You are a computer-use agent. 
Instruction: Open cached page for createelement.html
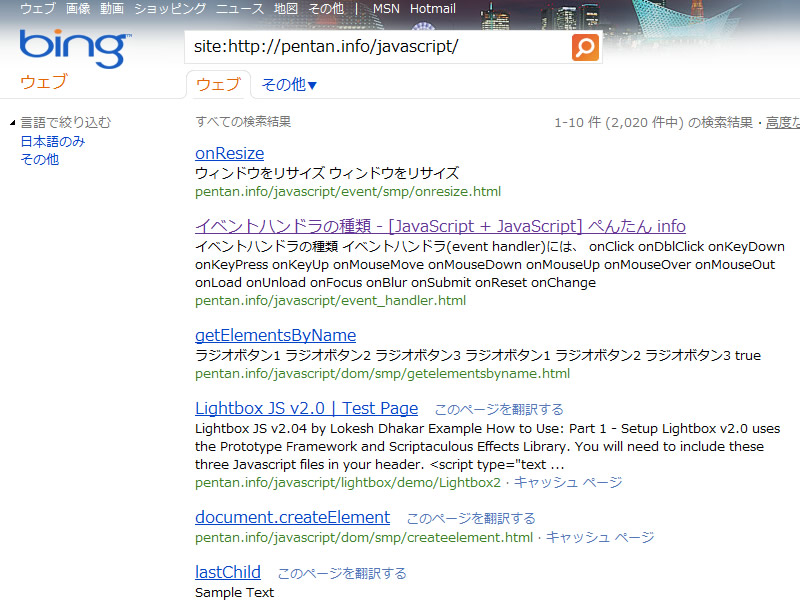click(600, 537)
